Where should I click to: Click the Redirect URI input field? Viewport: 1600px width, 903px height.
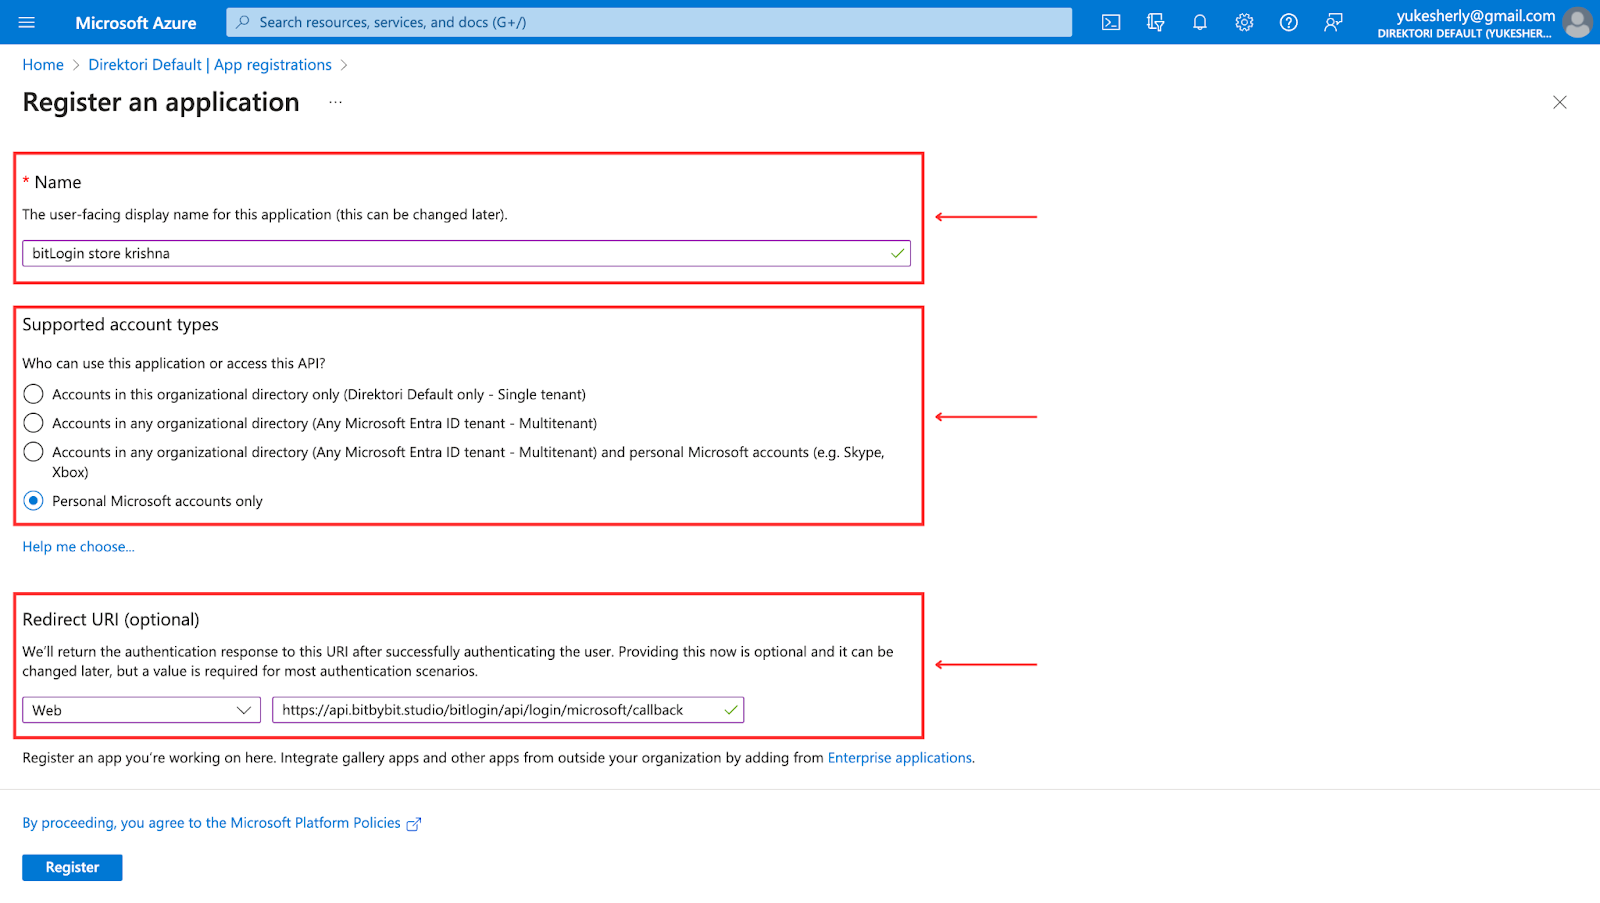click(508, 710)
